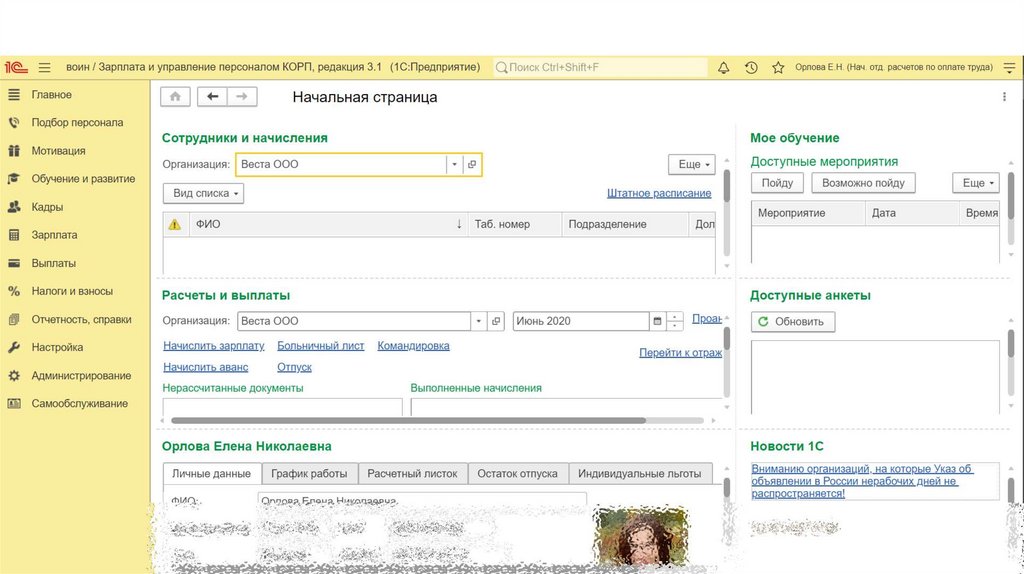Click the vertical dots menu icon
Viewport: 1024px width, 574px height.
[x=1004, y=97]
